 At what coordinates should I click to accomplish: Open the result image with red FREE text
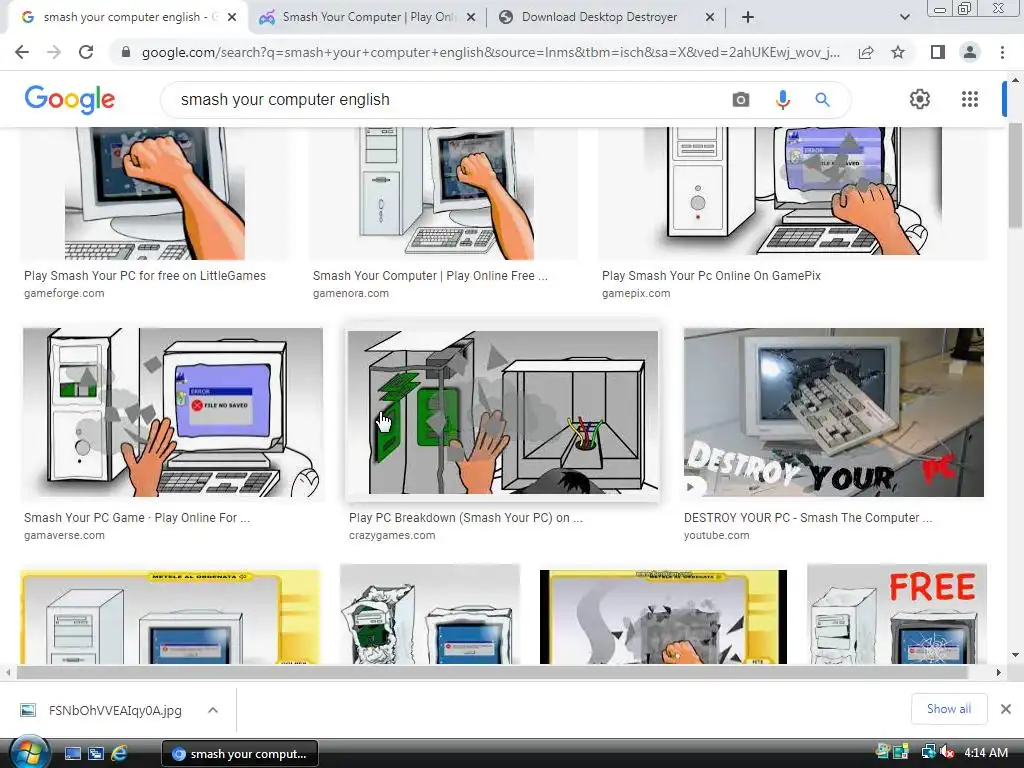(x=897, y=615)
